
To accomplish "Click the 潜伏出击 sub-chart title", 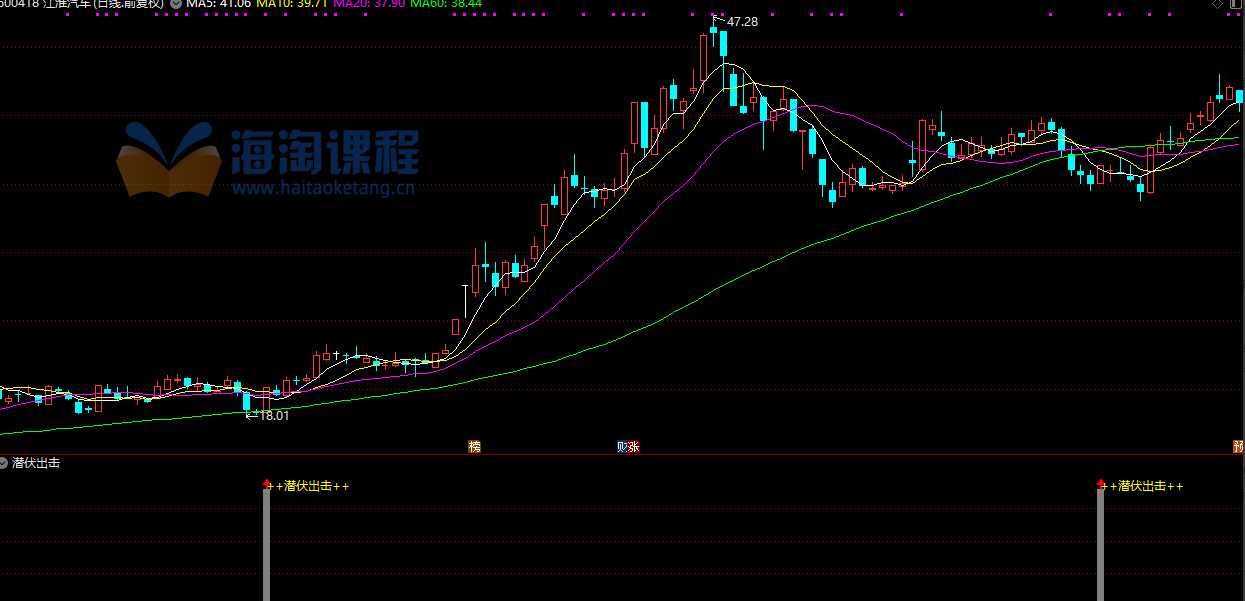I will tap(36, 463).
